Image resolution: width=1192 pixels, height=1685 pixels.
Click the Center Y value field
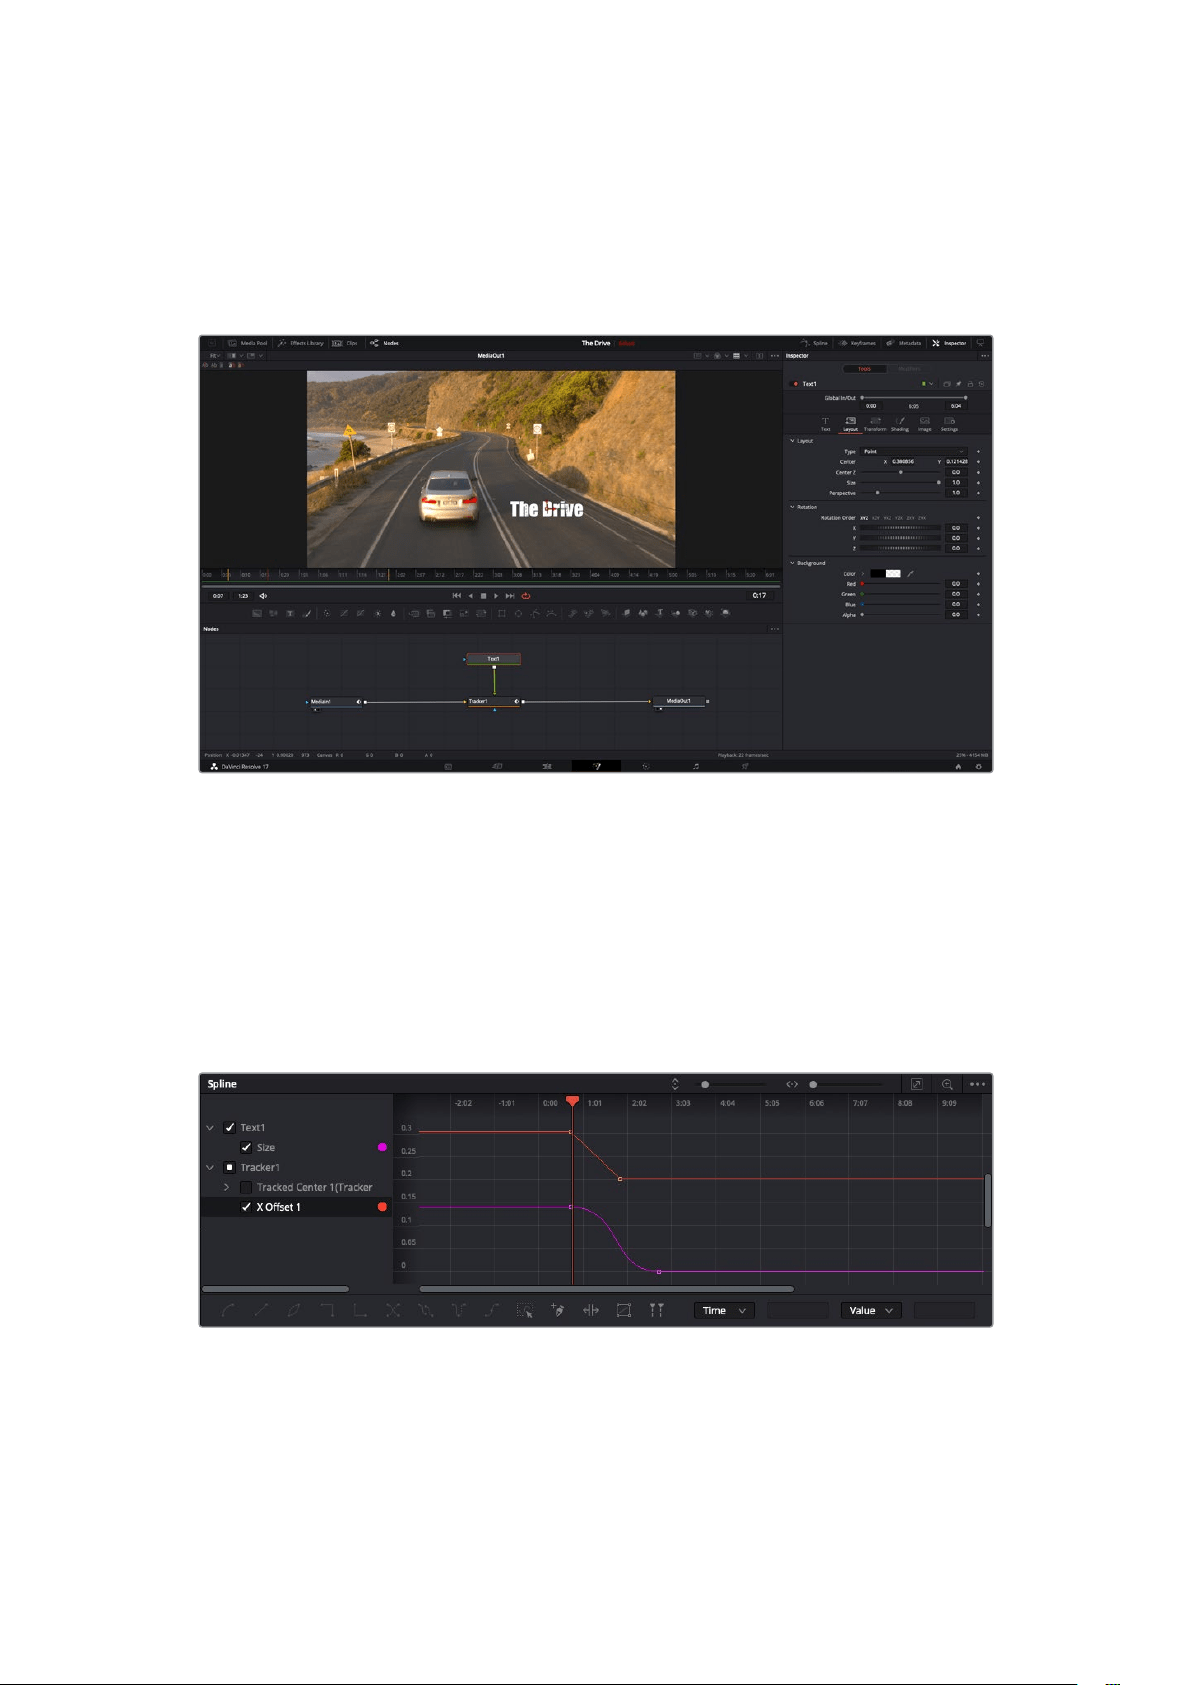point(957,462)
